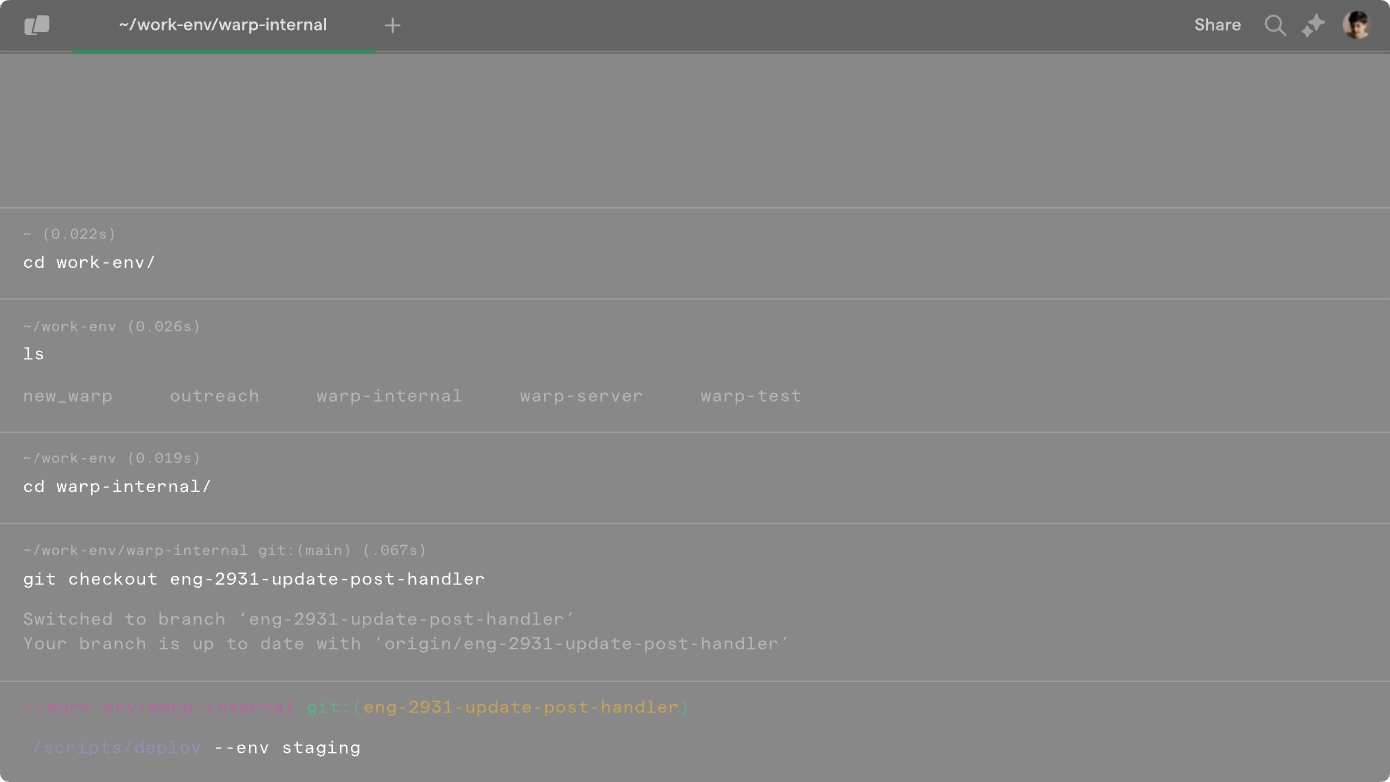The image size is (1390, 782).
Task: Select the 'ls' command block
Action: [x=695, y=365]
